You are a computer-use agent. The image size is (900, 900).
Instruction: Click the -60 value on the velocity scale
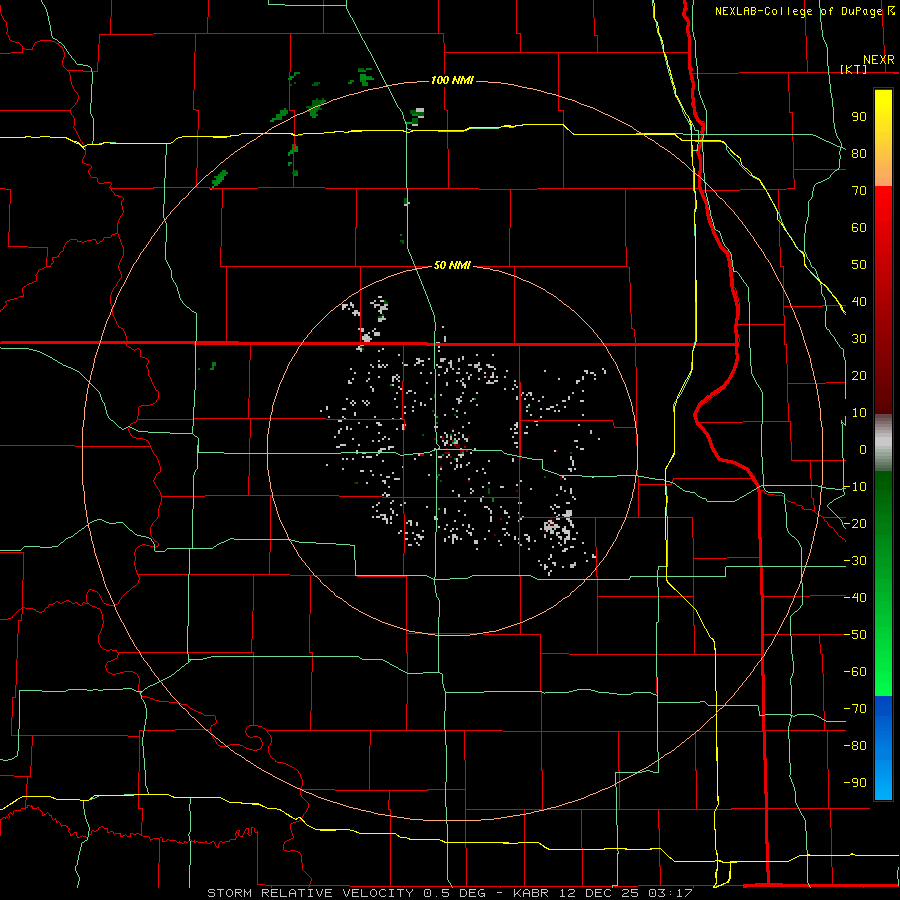coord(855,672)
